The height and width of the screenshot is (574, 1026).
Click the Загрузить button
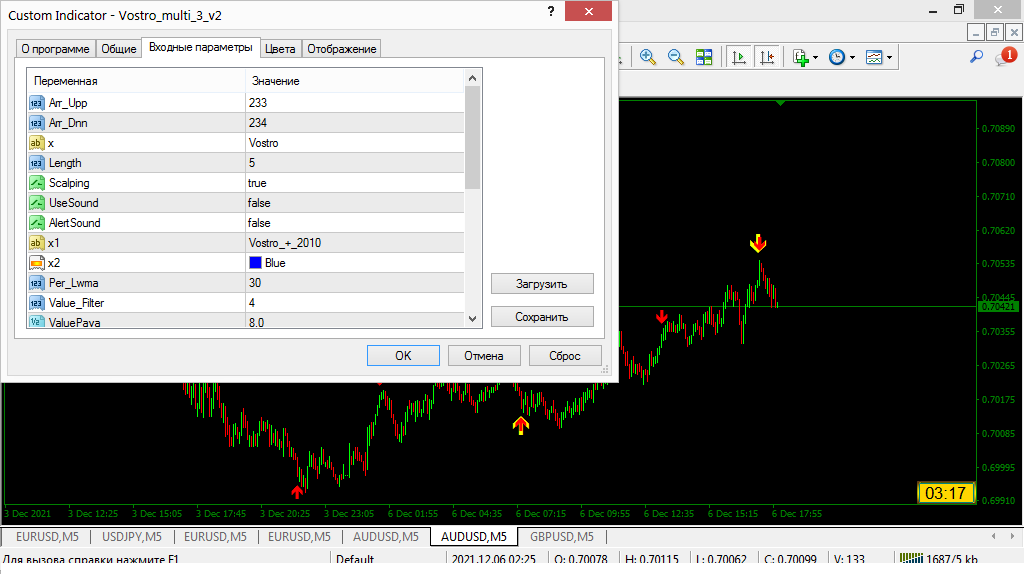(542, 283)
